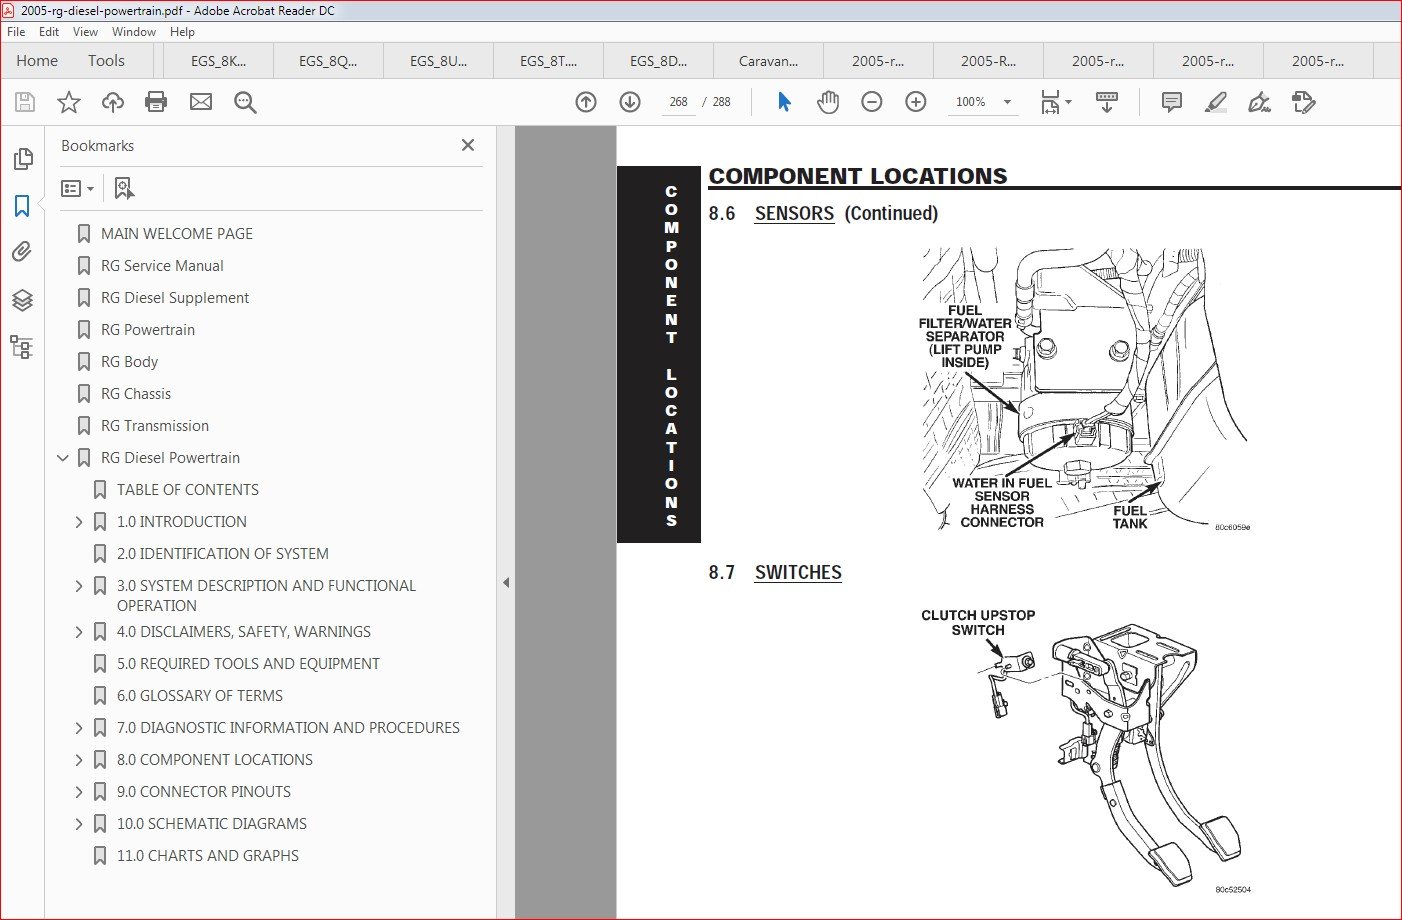Open 5.0 REQUIRED TOOLS AND EQUIPMENT
1402x920 pixels.
pyautogui.click(x=248, y=664)
